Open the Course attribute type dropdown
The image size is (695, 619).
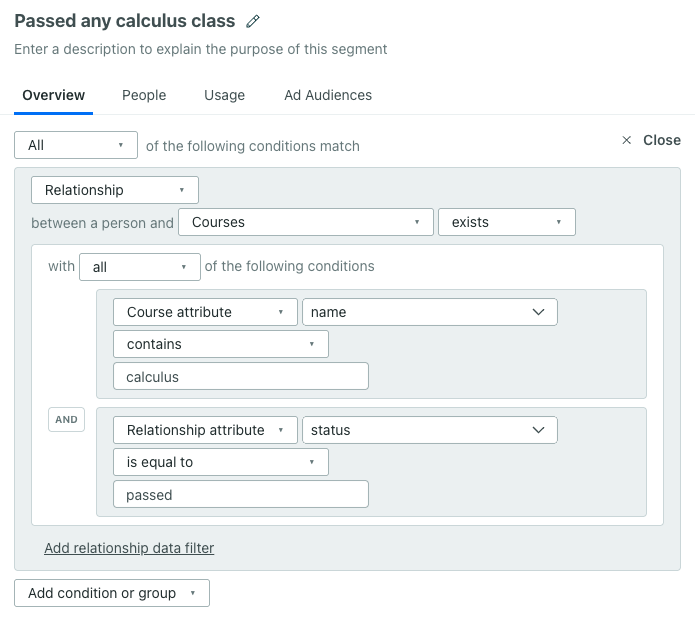pos(205,312)
